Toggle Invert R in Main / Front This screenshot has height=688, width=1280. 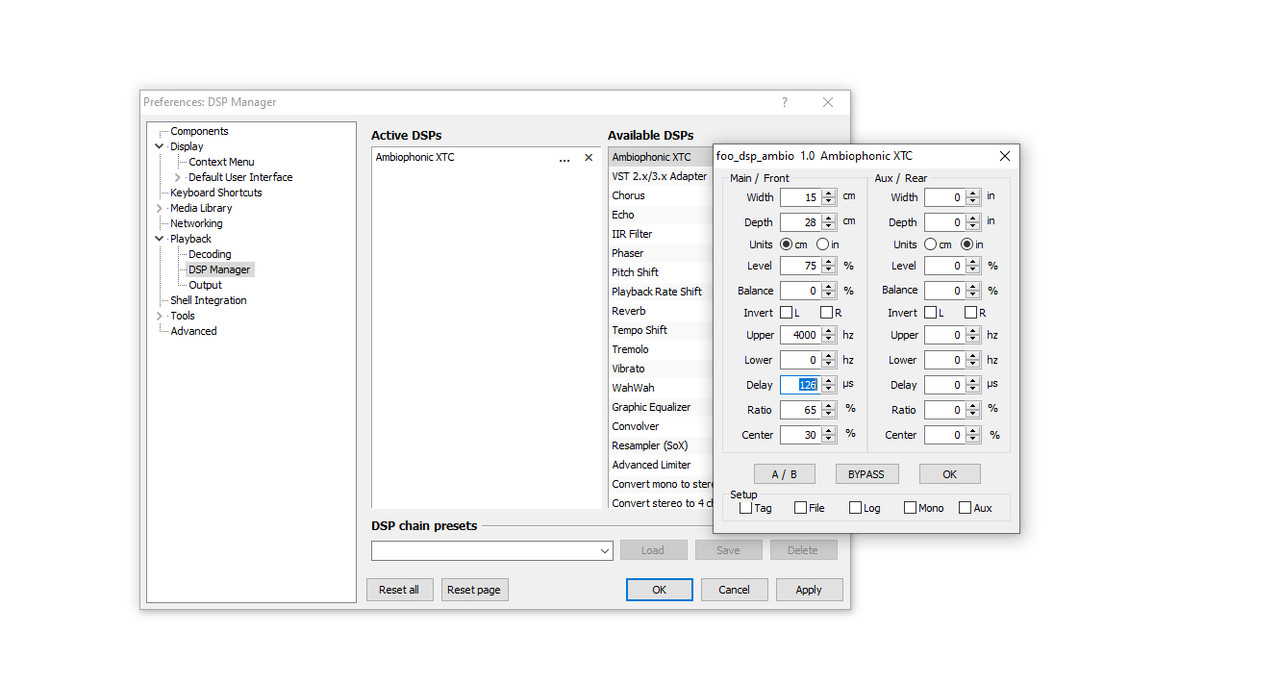[826, 313]
